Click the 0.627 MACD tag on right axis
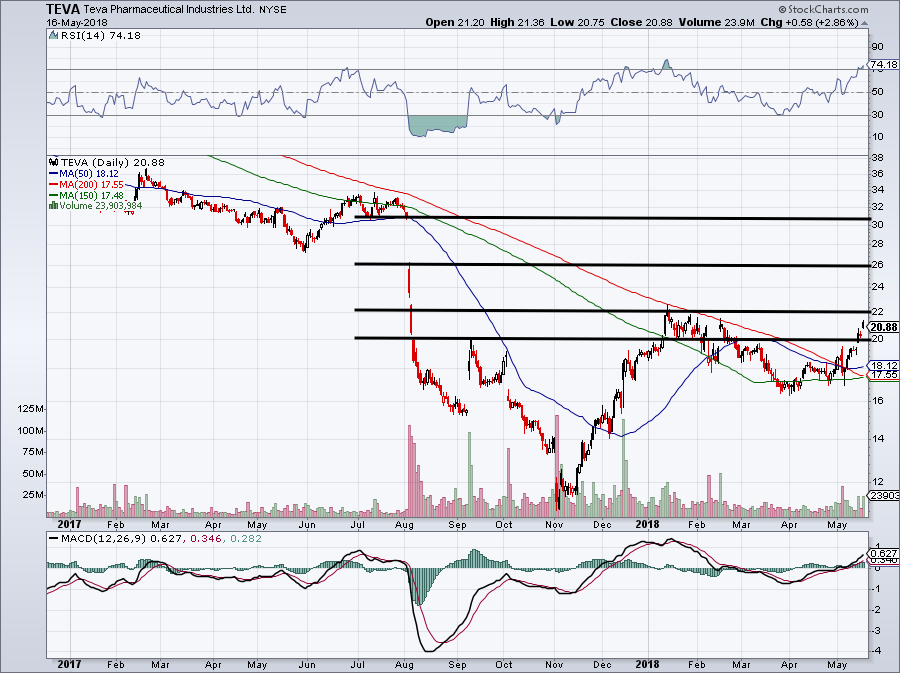 884,554
